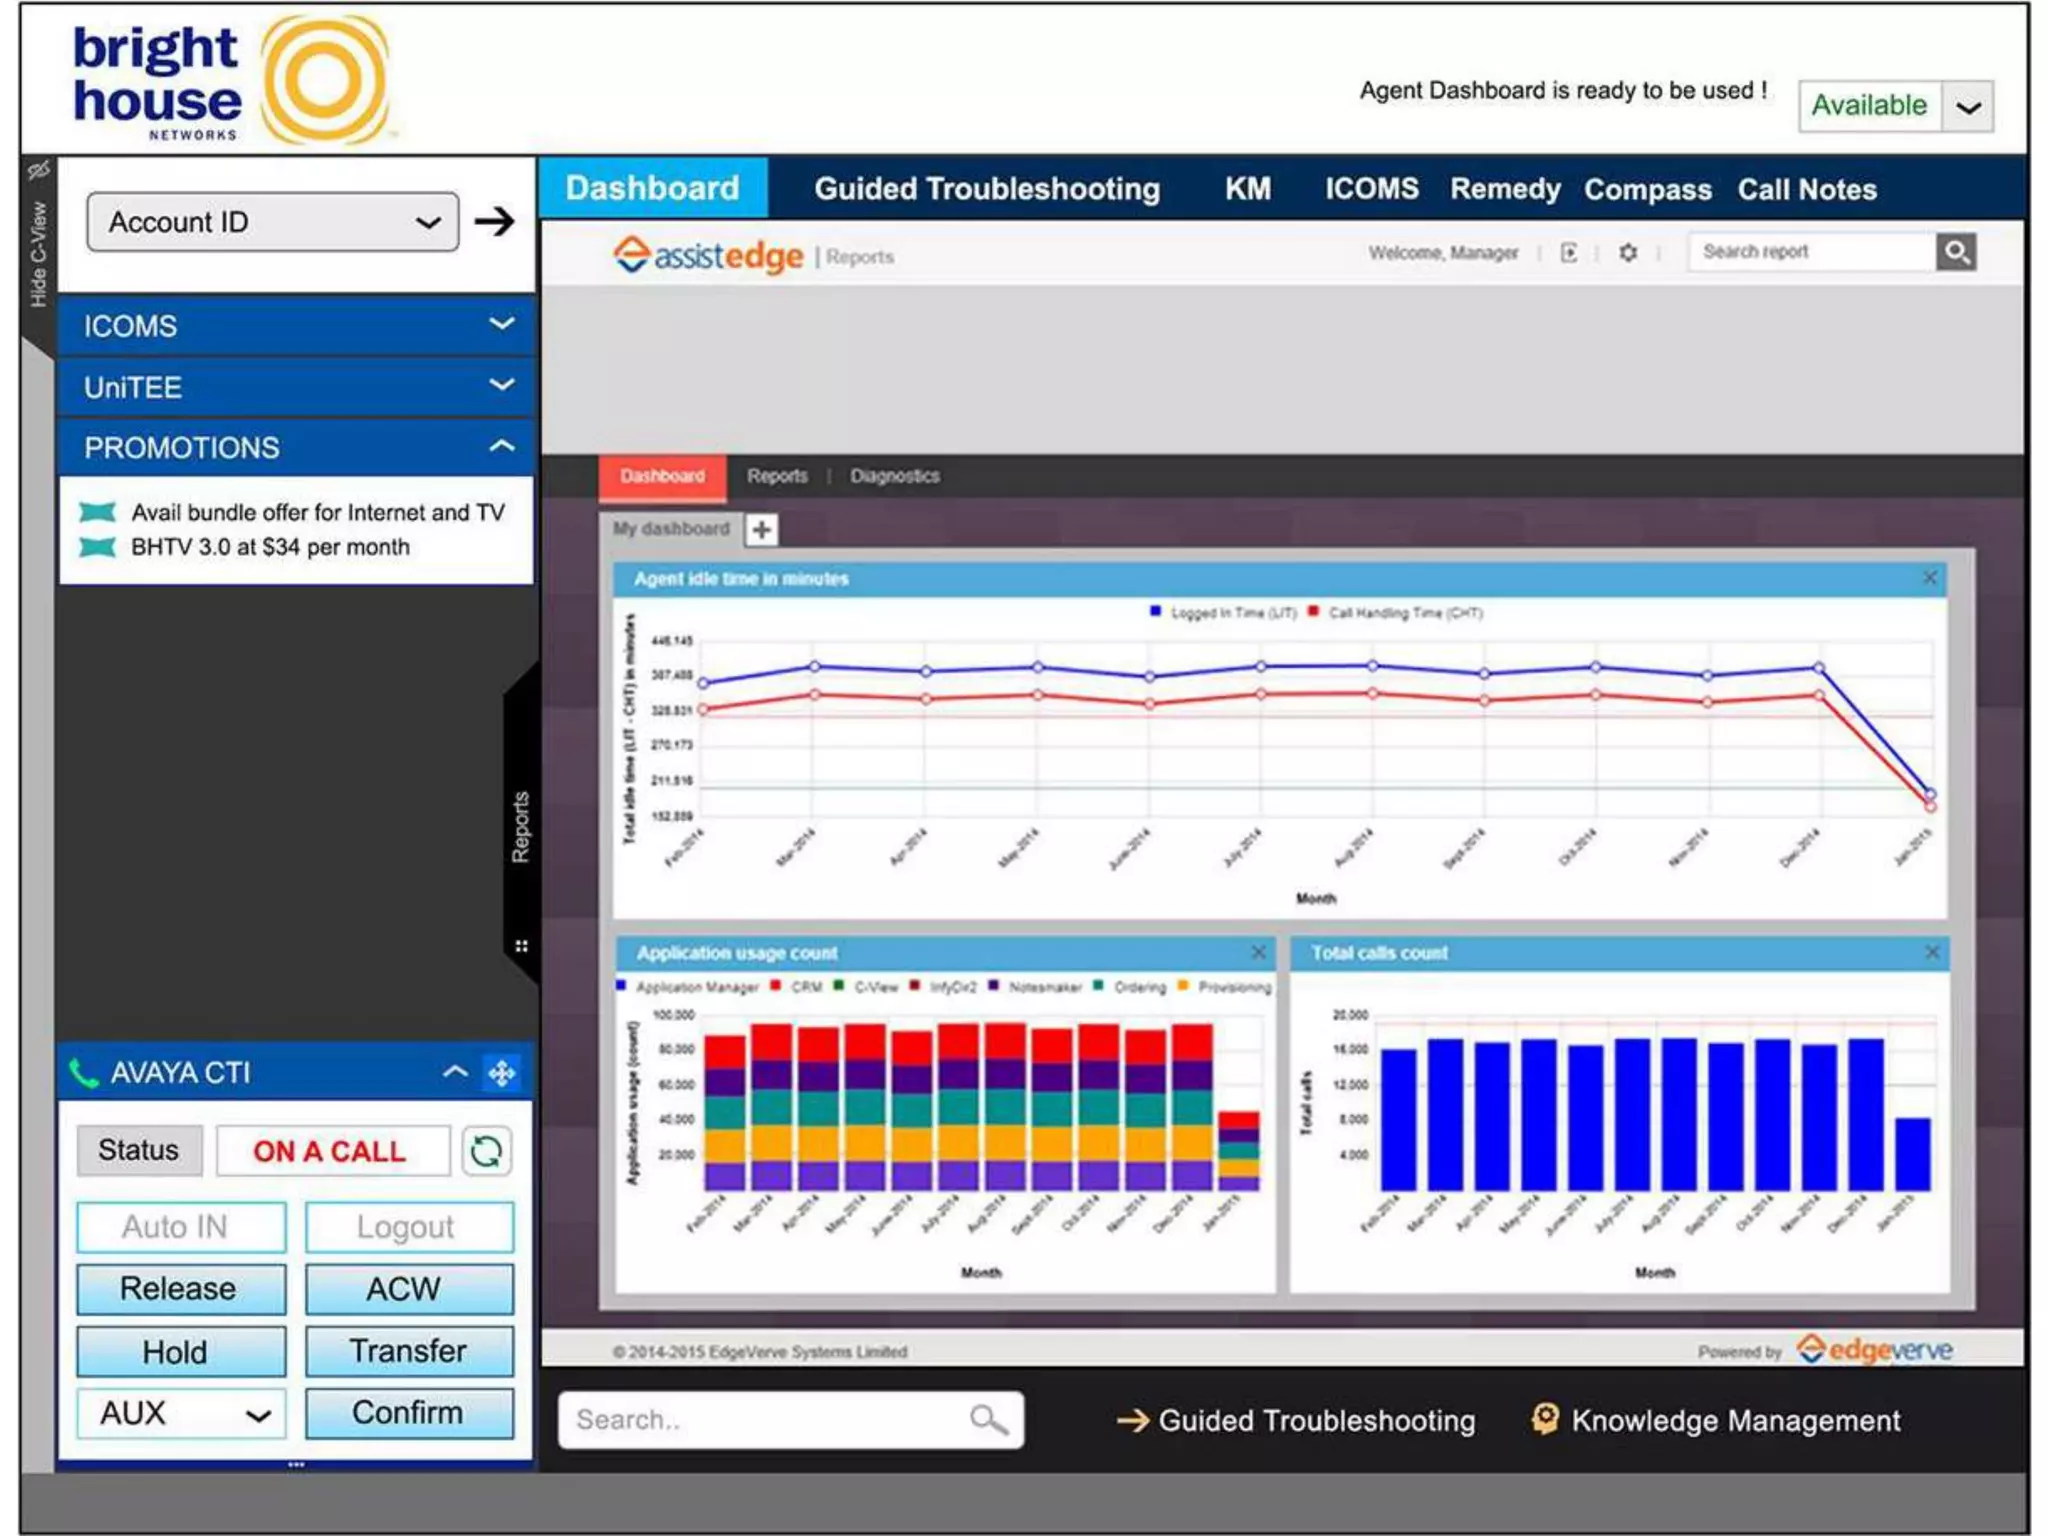
Task: Open the Reports sub-tab
Action: click(x=777, y=477)
